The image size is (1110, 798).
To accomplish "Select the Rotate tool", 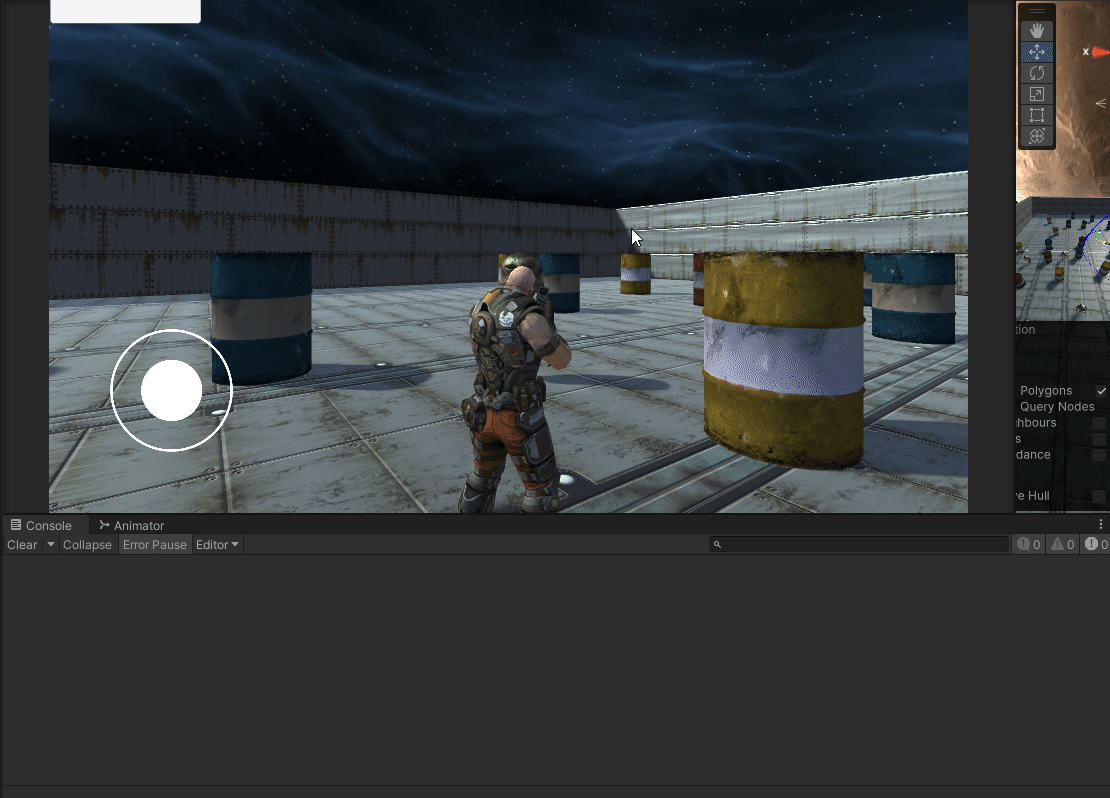I will [1036, 73].
